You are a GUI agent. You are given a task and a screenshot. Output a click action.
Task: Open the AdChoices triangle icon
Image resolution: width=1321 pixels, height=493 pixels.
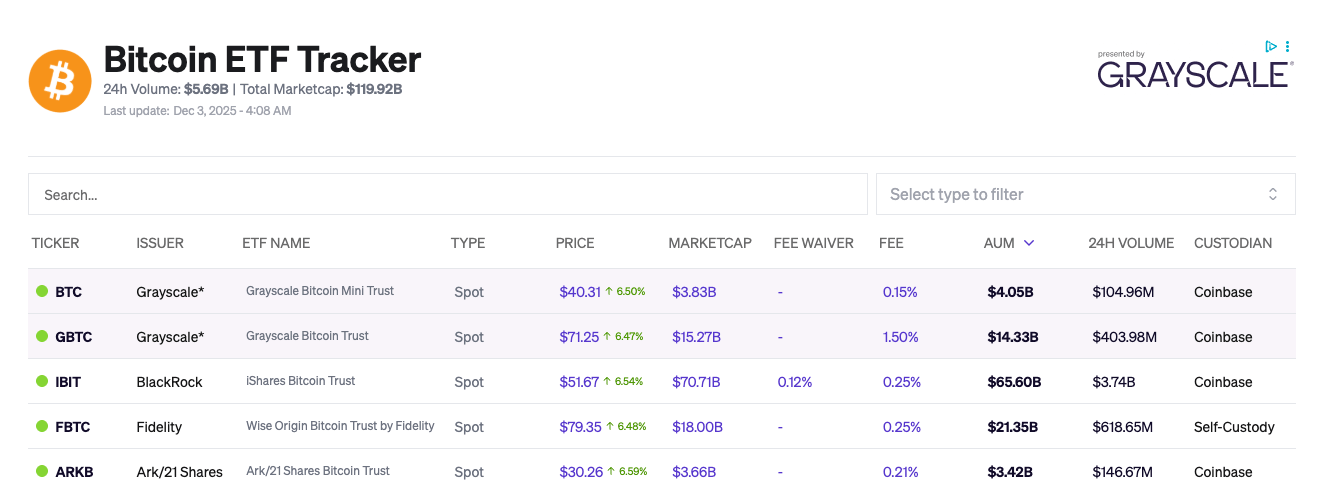click(1270, 46)
